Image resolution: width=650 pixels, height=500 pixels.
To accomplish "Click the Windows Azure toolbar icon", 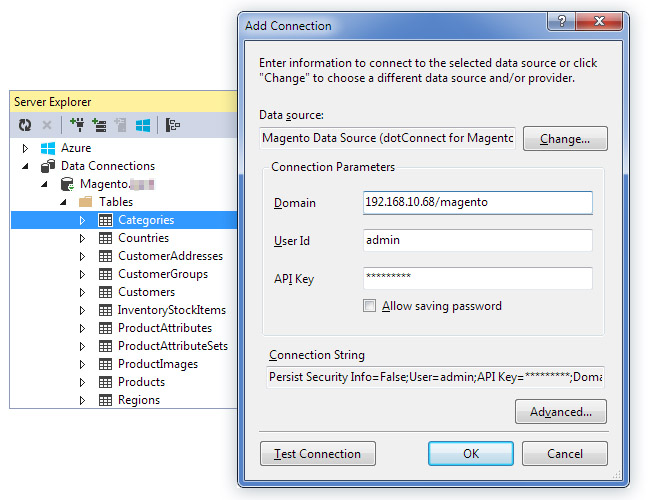I will [x=143, y=125].
